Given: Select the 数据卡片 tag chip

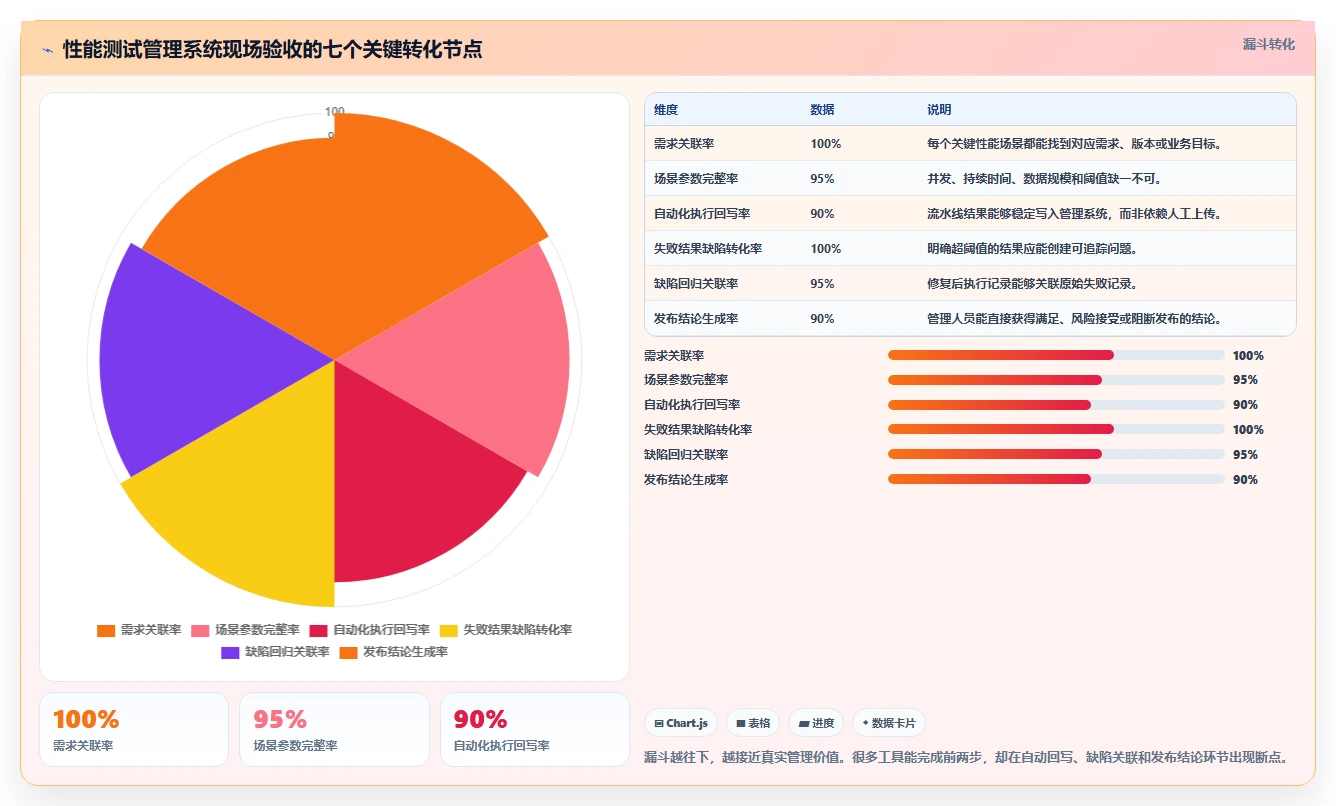Looking at the screenshot, I should point(889,723).
